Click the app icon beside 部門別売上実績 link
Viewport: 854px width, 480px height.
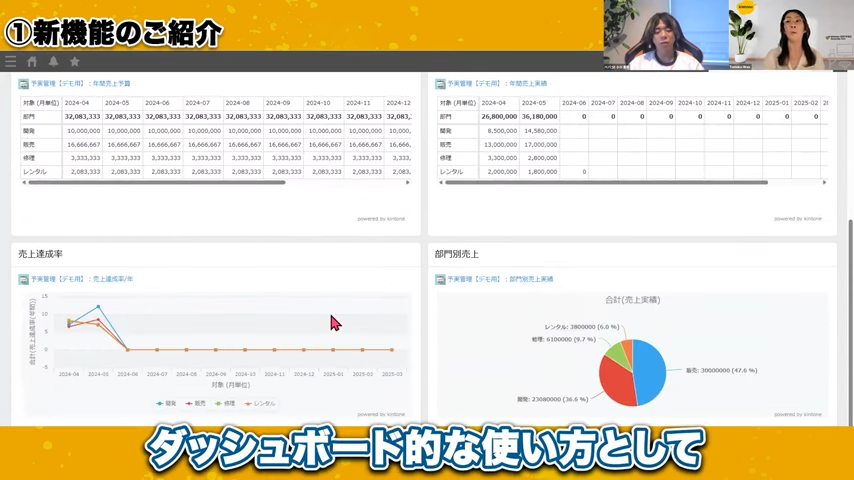(440, 280)
